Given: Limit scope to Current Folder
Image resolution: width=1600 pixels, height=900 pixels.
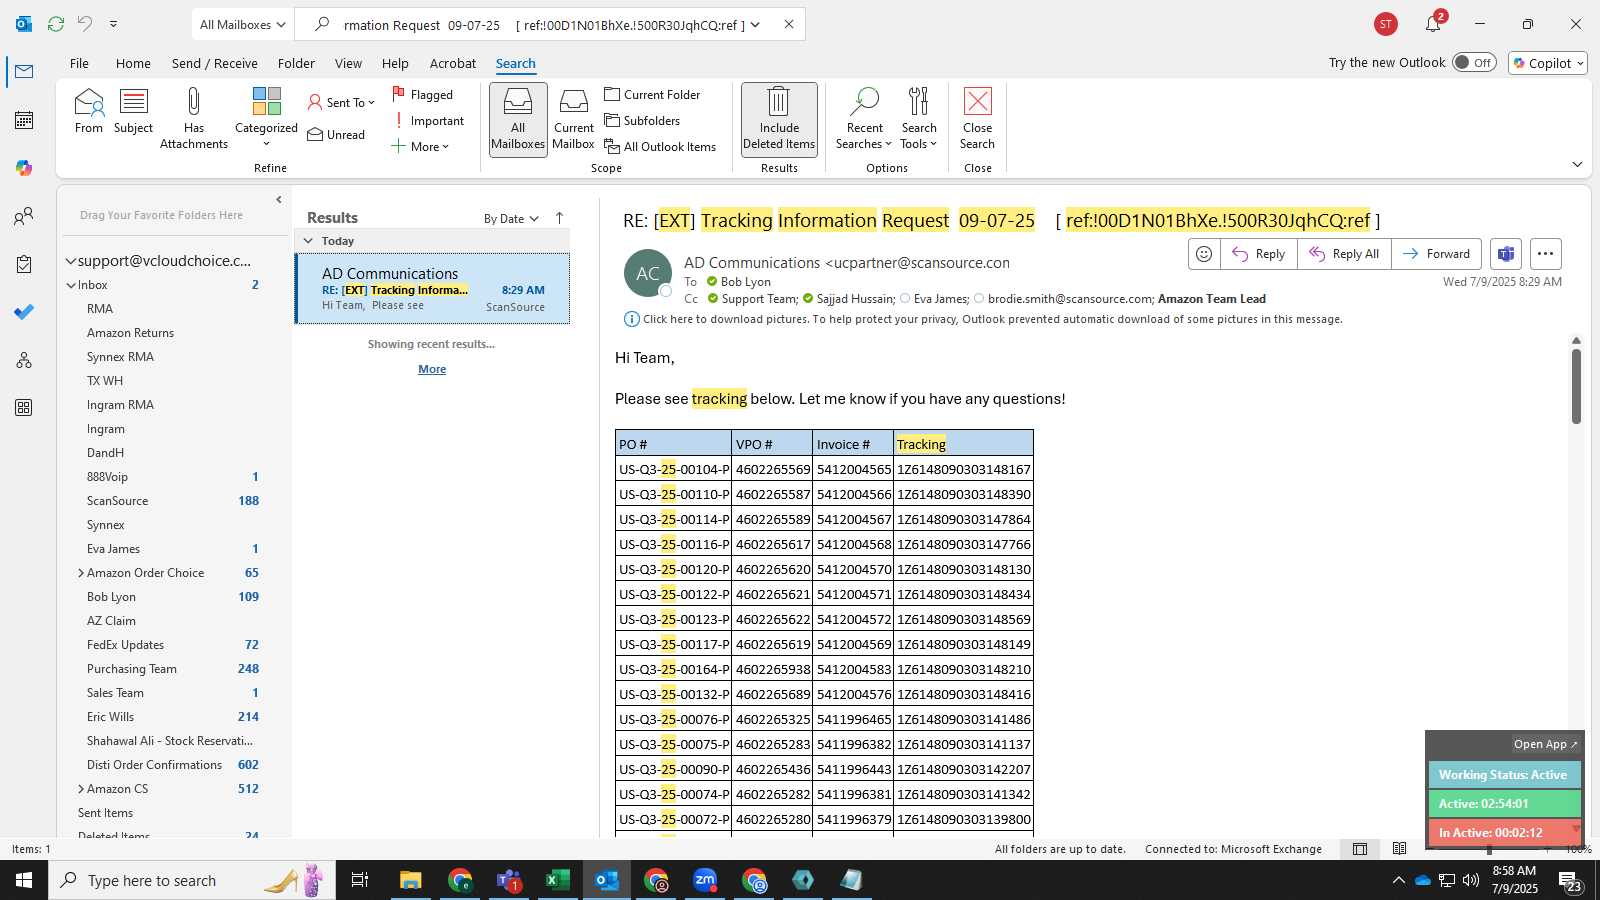Looking at the screenshot, I should tap(652, 94).
